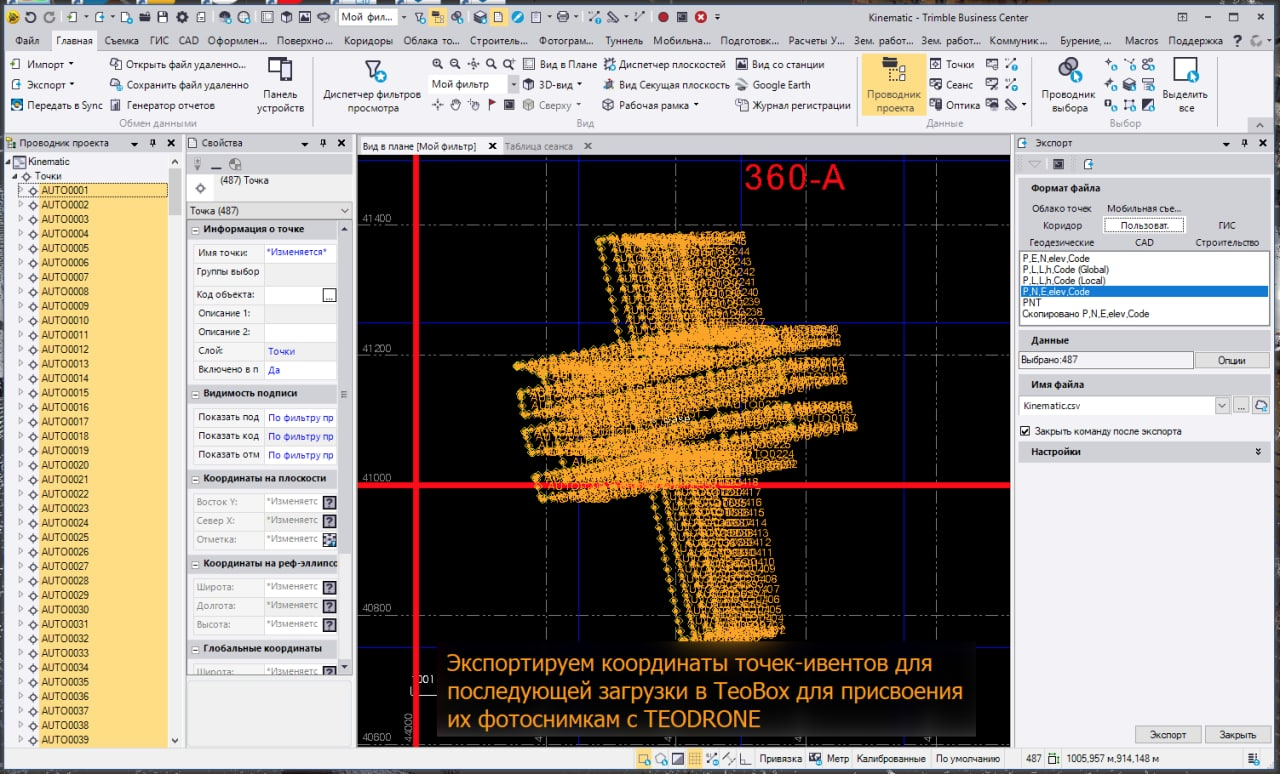This screenshot has height=774, width=1280.
Task: Expand the Настройки section in Export panel
Action: tap(1257, 452)
